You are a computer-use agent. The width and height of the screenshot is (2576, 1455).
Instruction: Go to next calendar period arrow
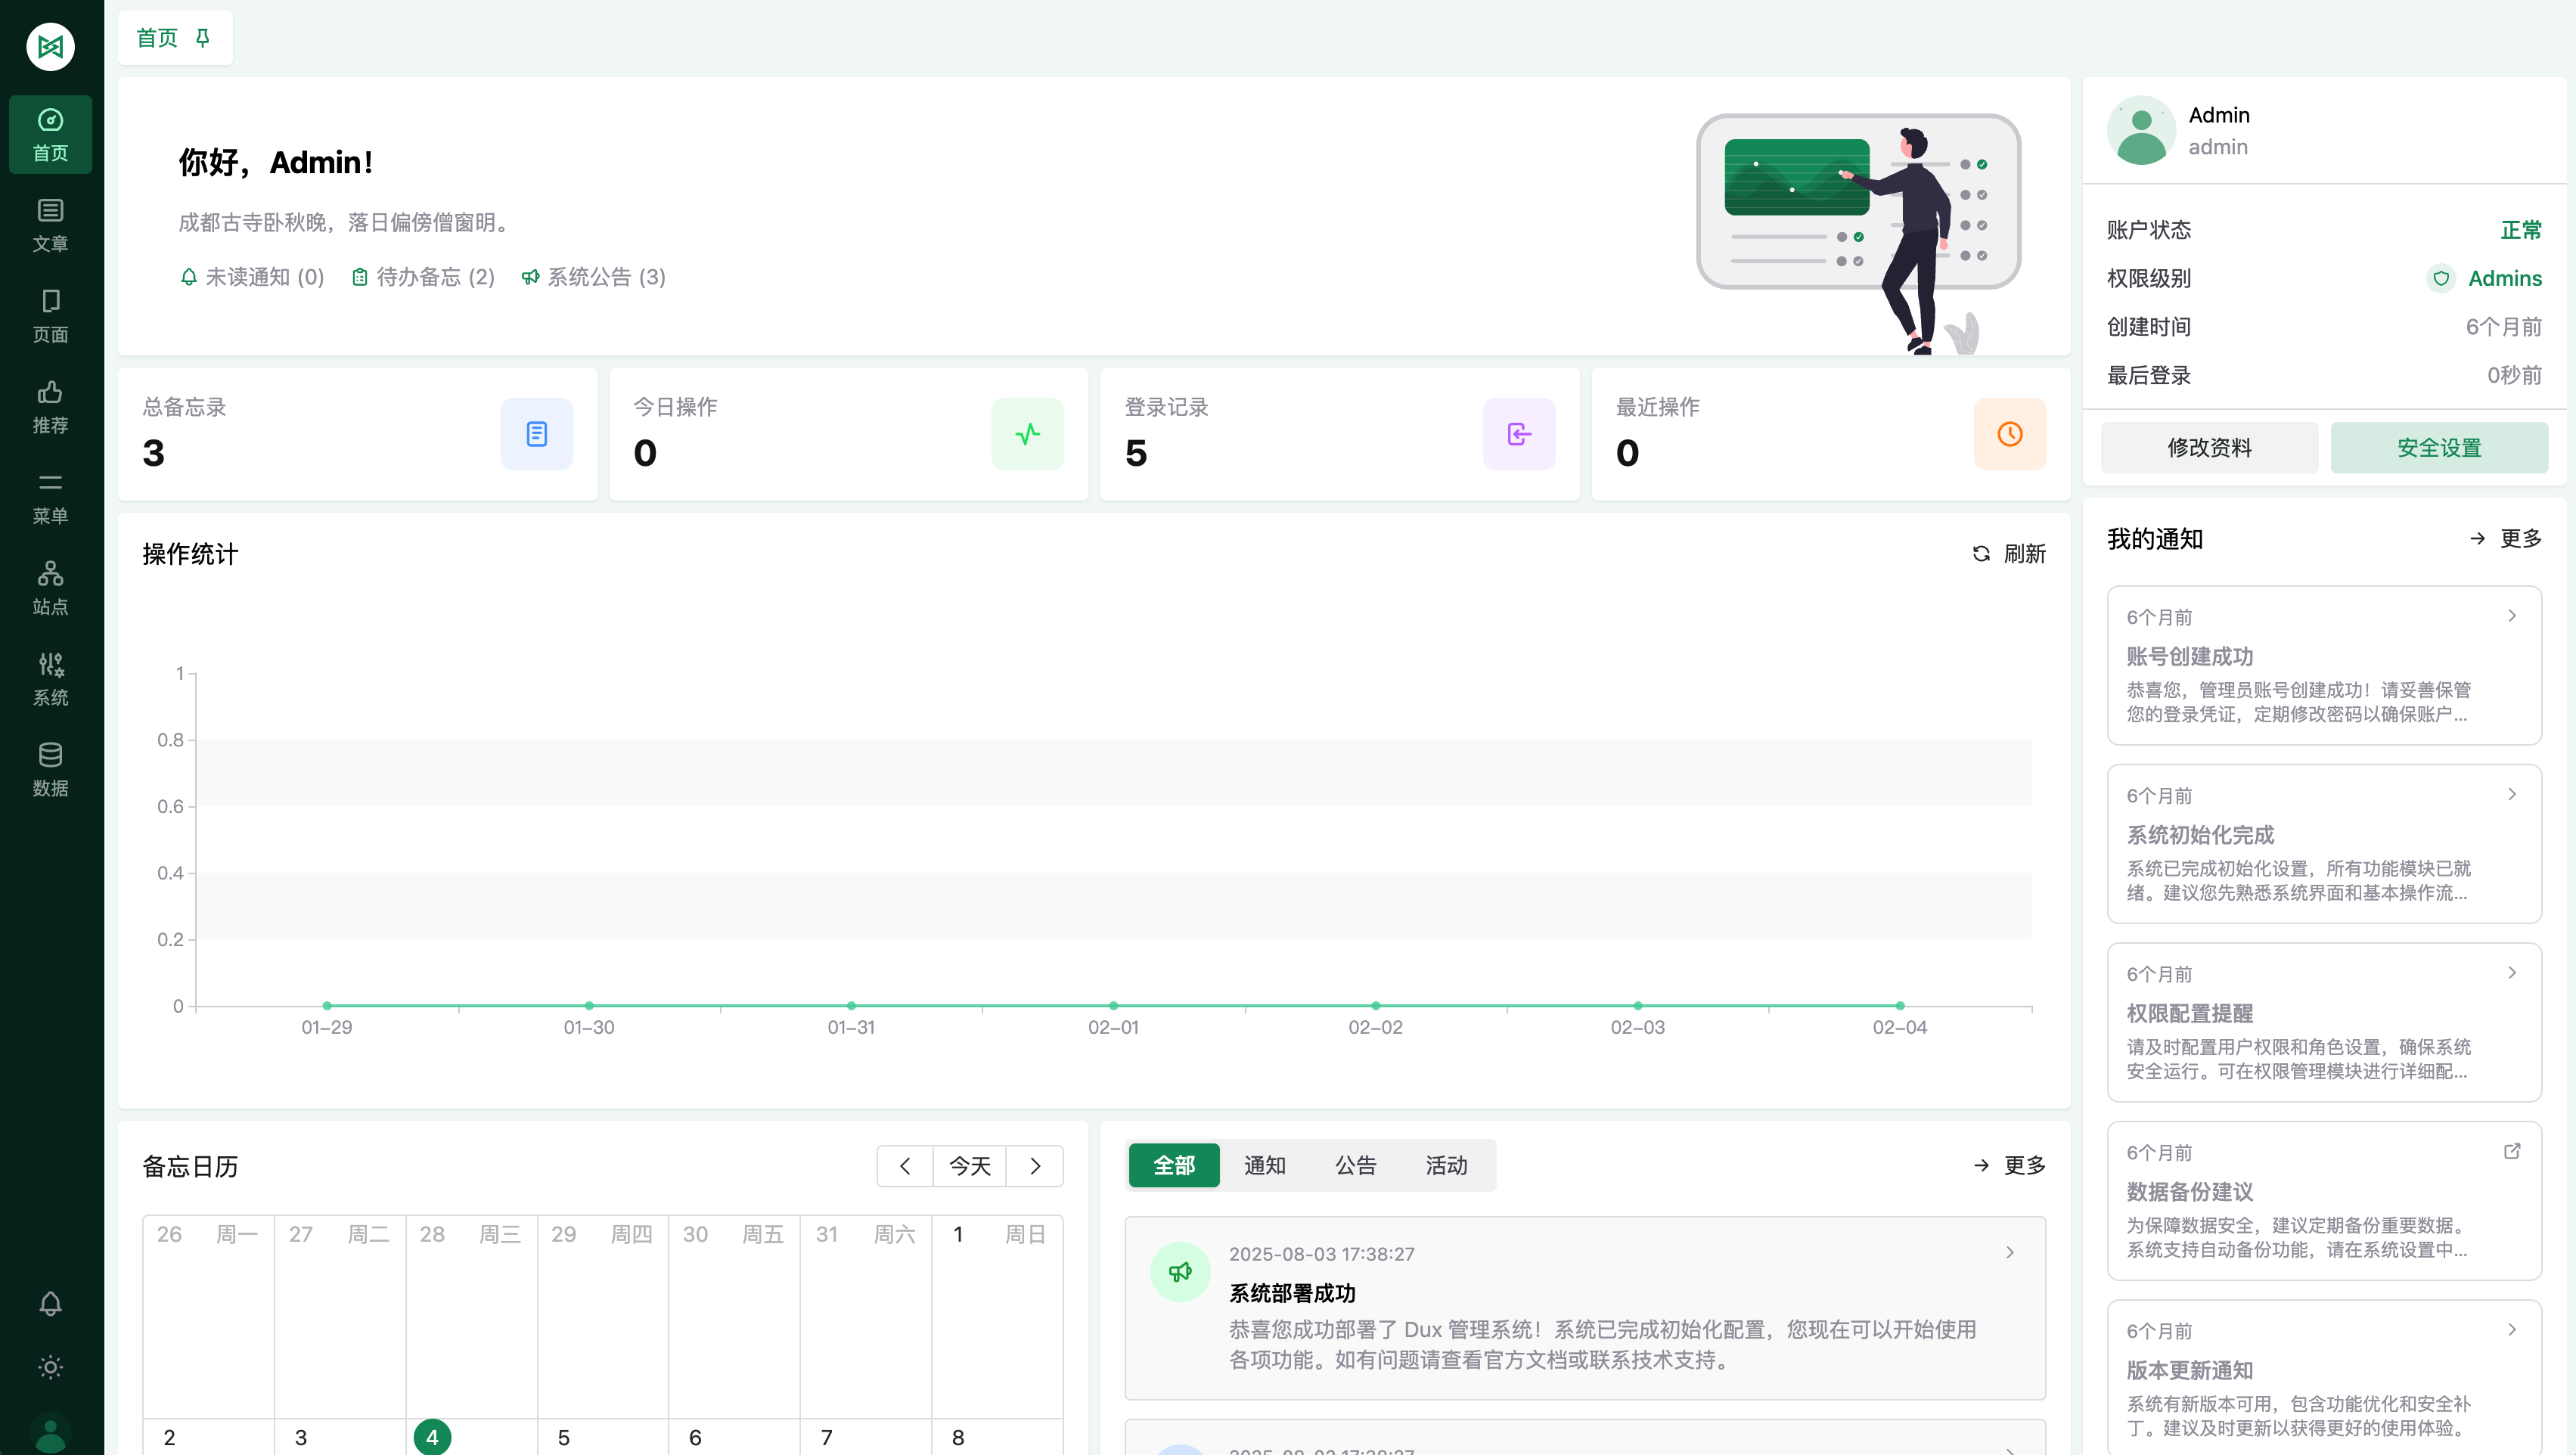[x=1035, y=1166]
